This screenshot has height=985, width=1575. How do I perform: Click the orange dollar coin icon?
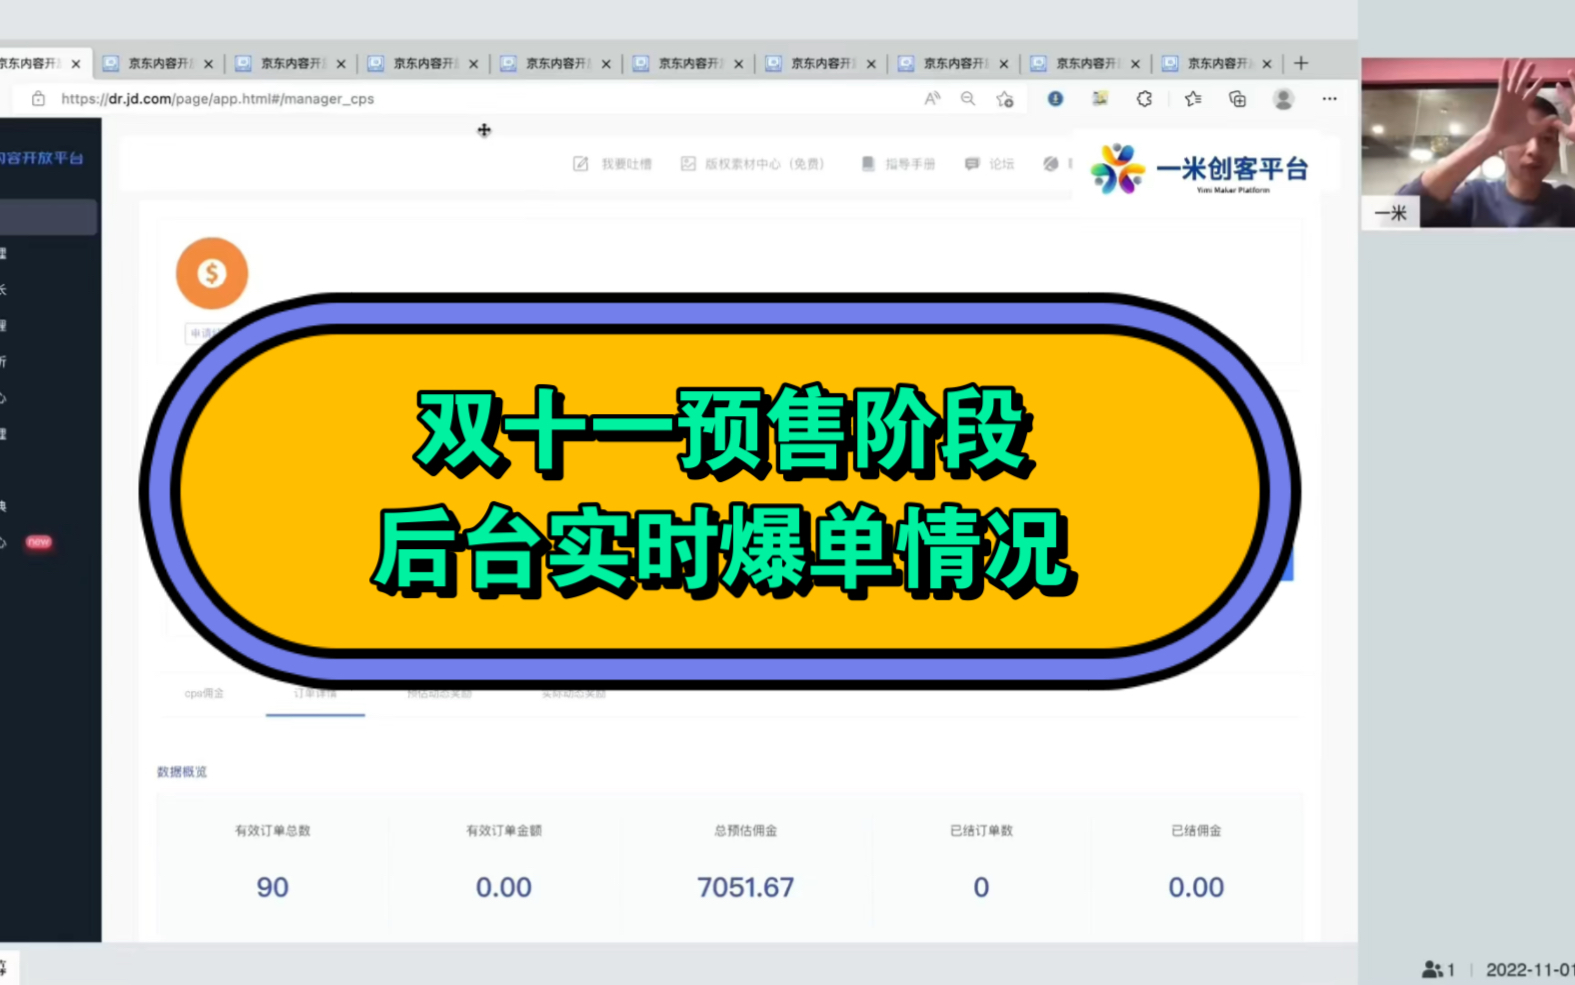(x=212, y=273)
